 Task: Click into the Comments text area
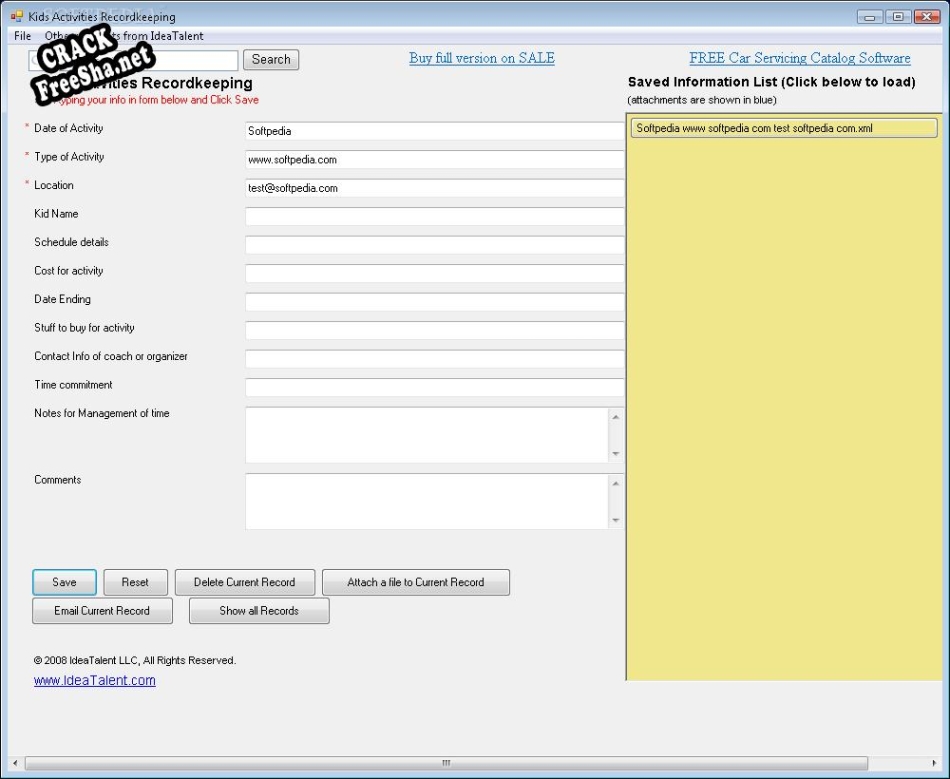tap(427, 501)
